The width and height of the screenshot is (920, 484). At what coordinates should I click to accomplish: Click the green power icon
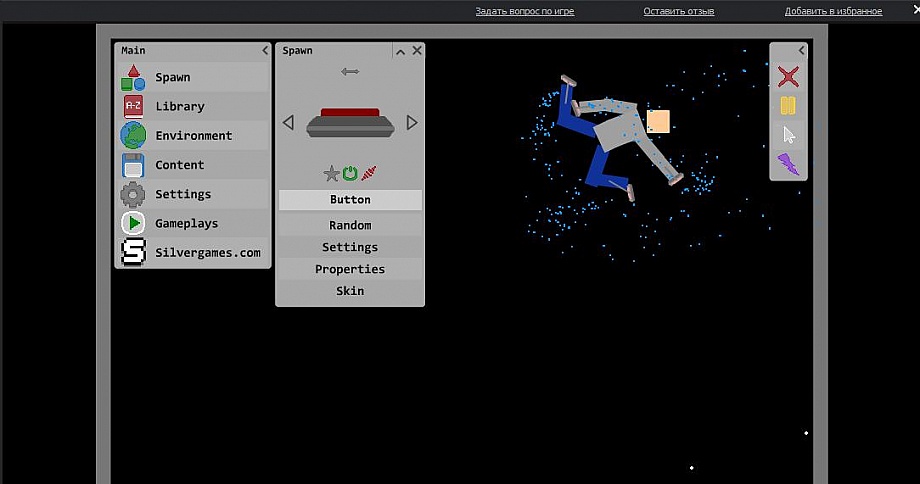click(x=350, y=173)
